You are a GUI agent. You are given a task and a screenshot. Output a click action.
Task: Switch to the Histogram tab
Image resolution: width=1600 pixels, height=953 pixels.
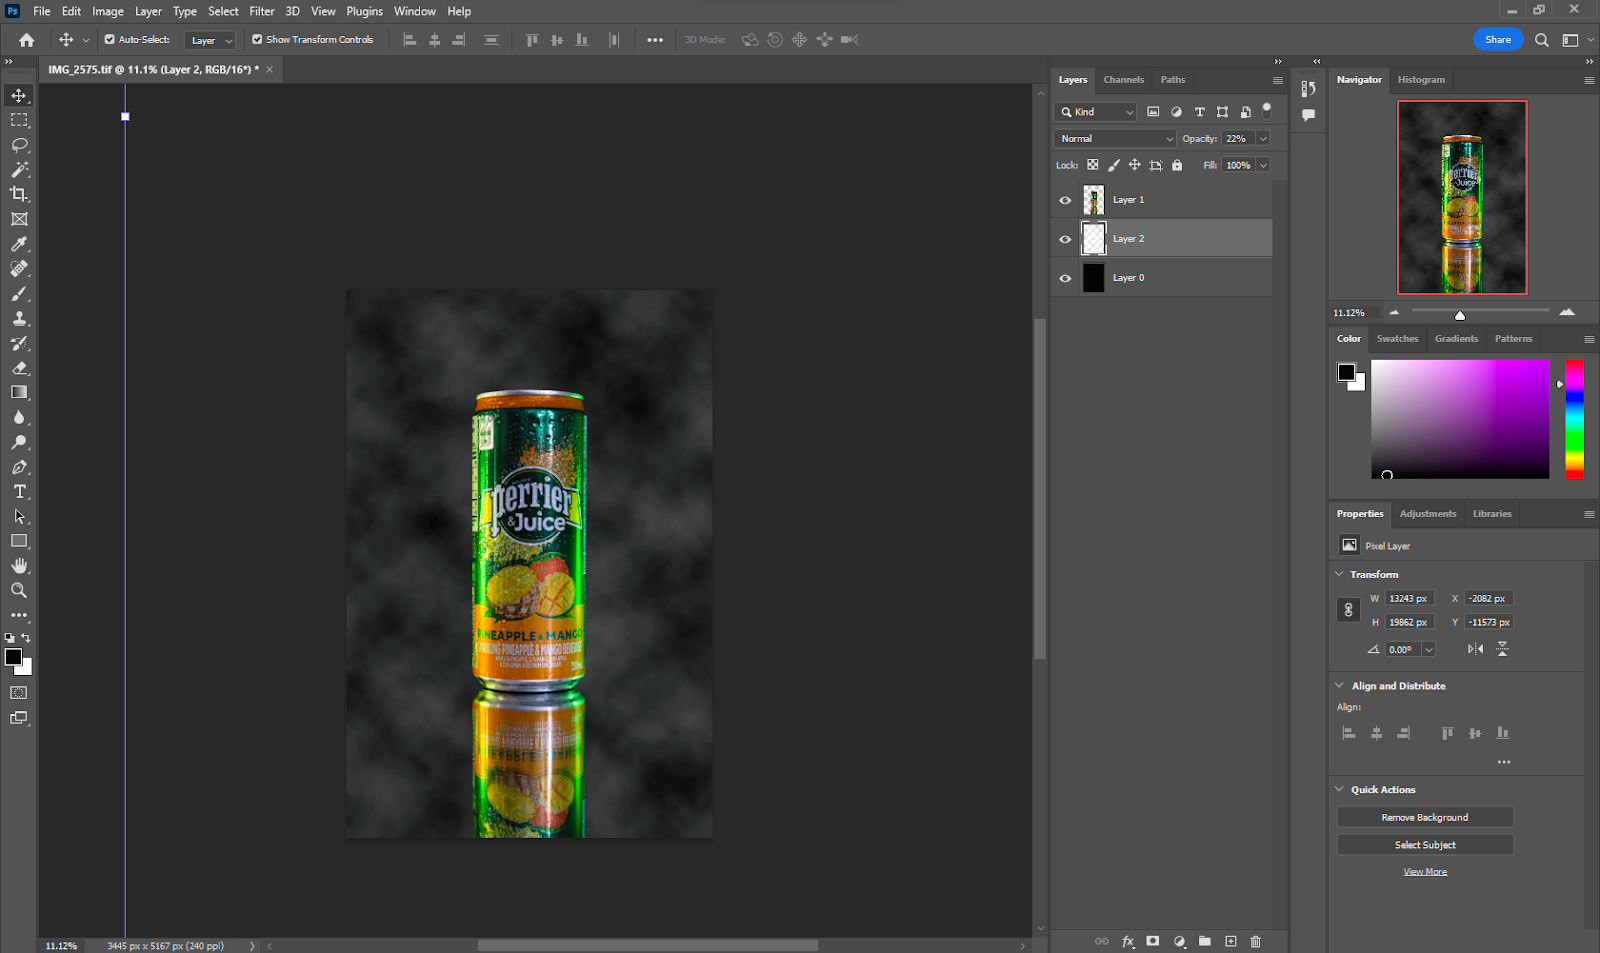pyautogui.click(x=1421, y=80)
